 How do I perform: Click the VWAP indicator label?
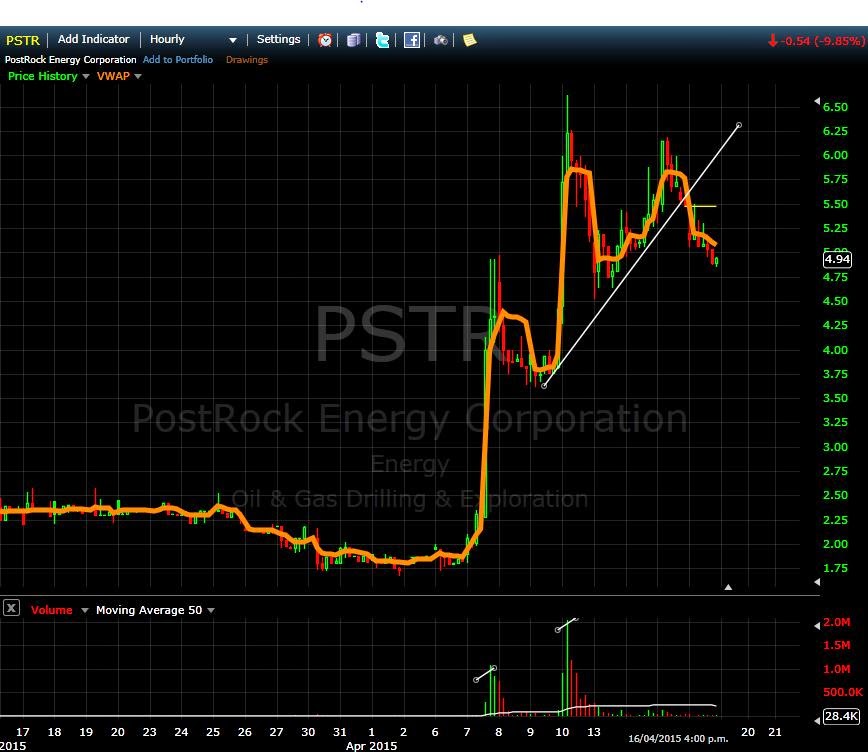pos(113,76)
